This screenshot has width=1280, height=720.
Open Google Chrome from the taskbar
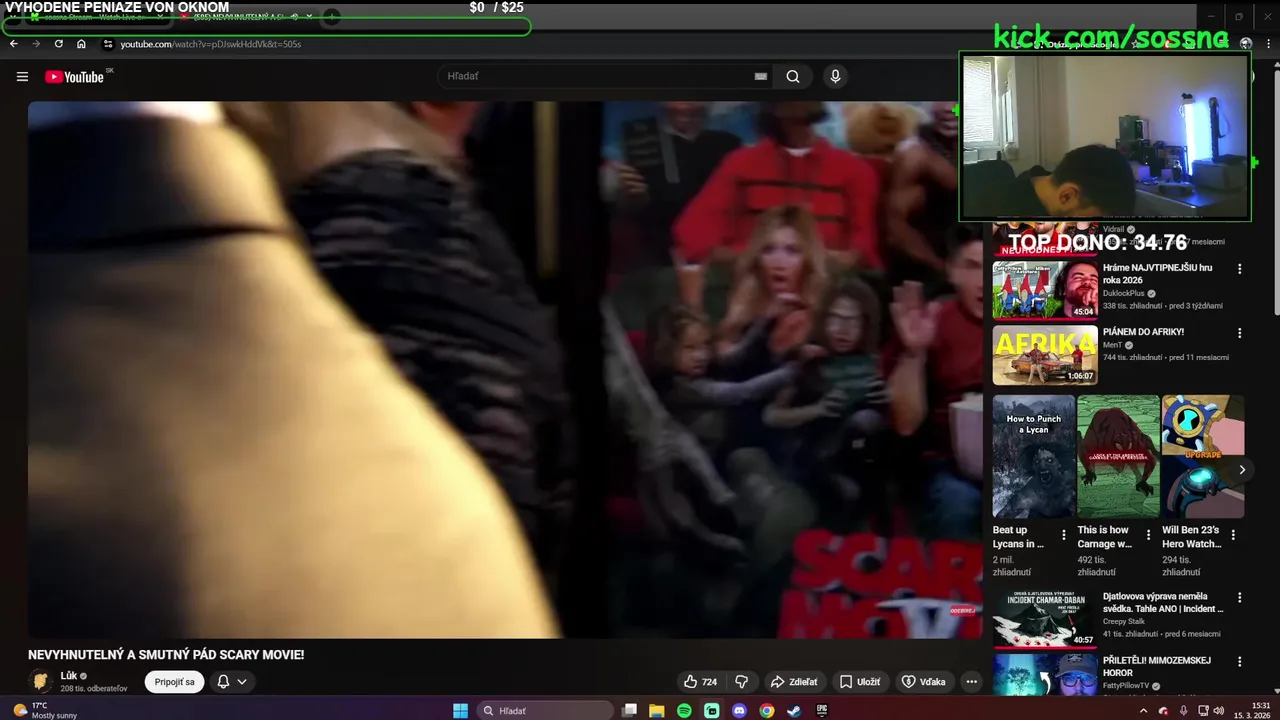point(766,711)
